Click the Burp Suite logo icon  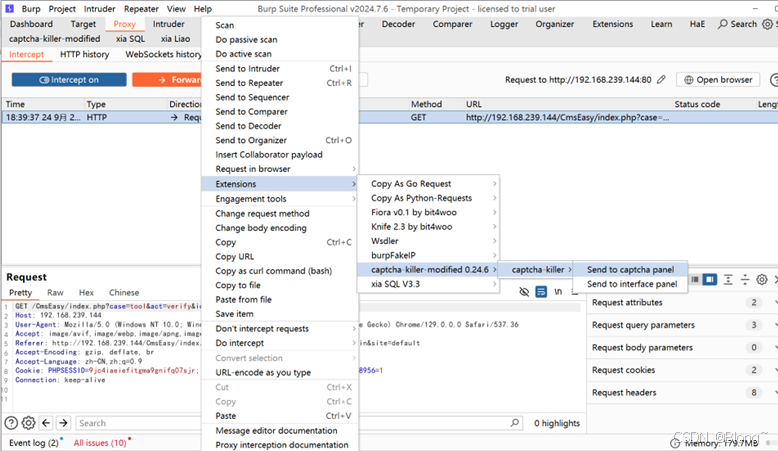9,8
